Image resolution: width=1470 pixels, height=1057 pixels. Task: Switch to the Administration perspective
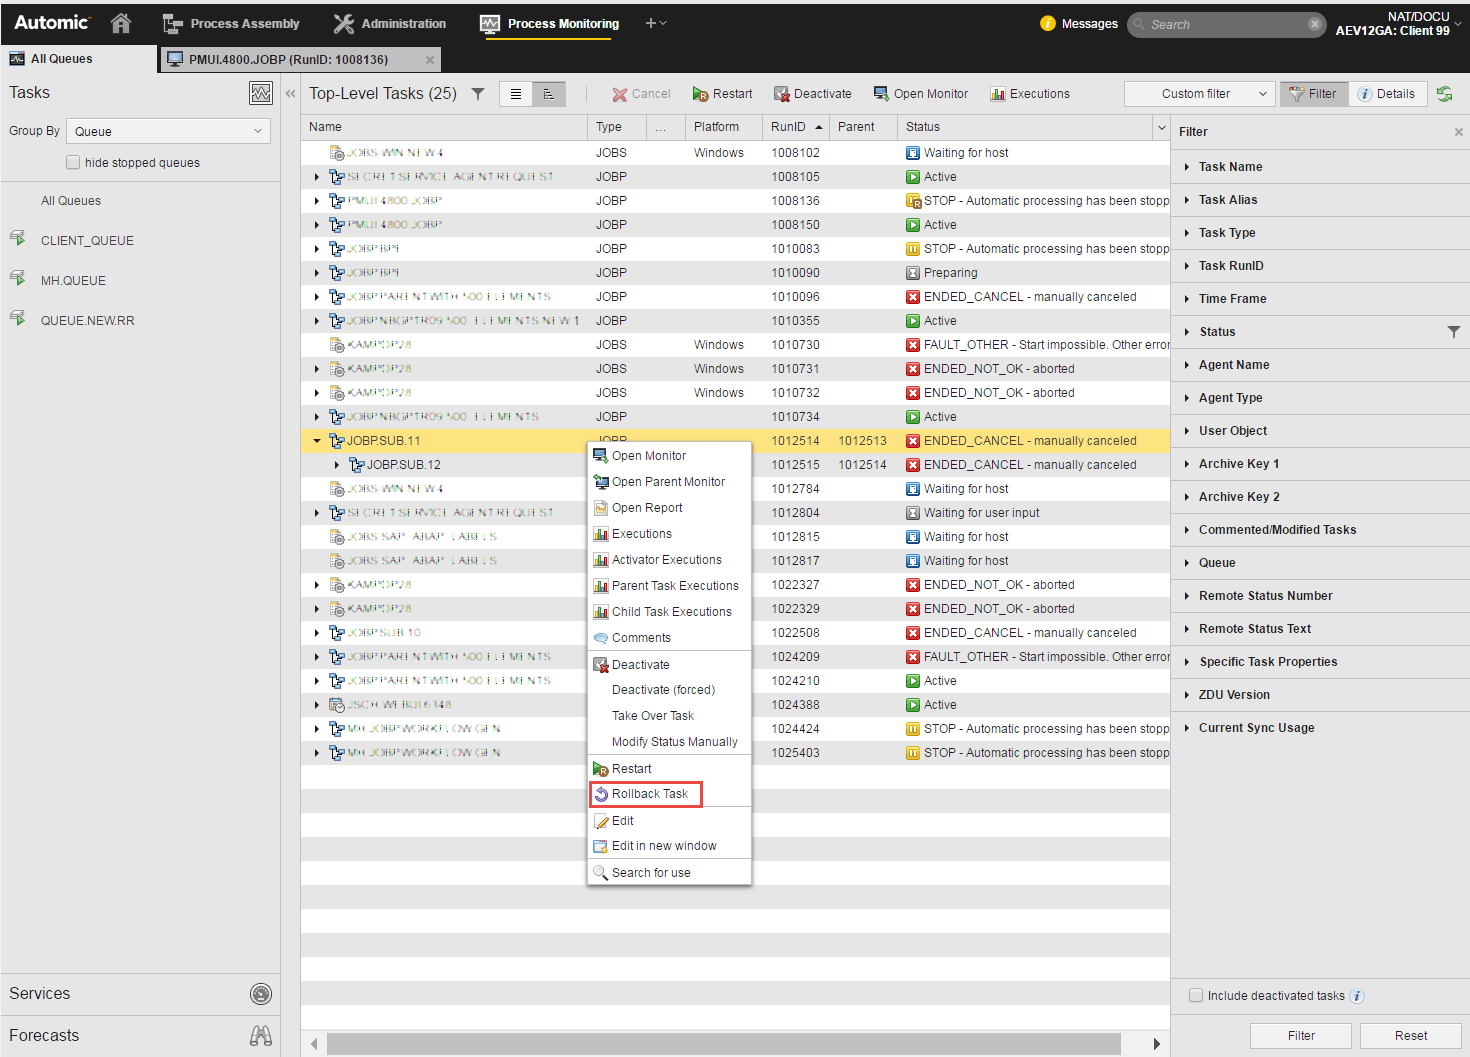[x=390, y=23]
